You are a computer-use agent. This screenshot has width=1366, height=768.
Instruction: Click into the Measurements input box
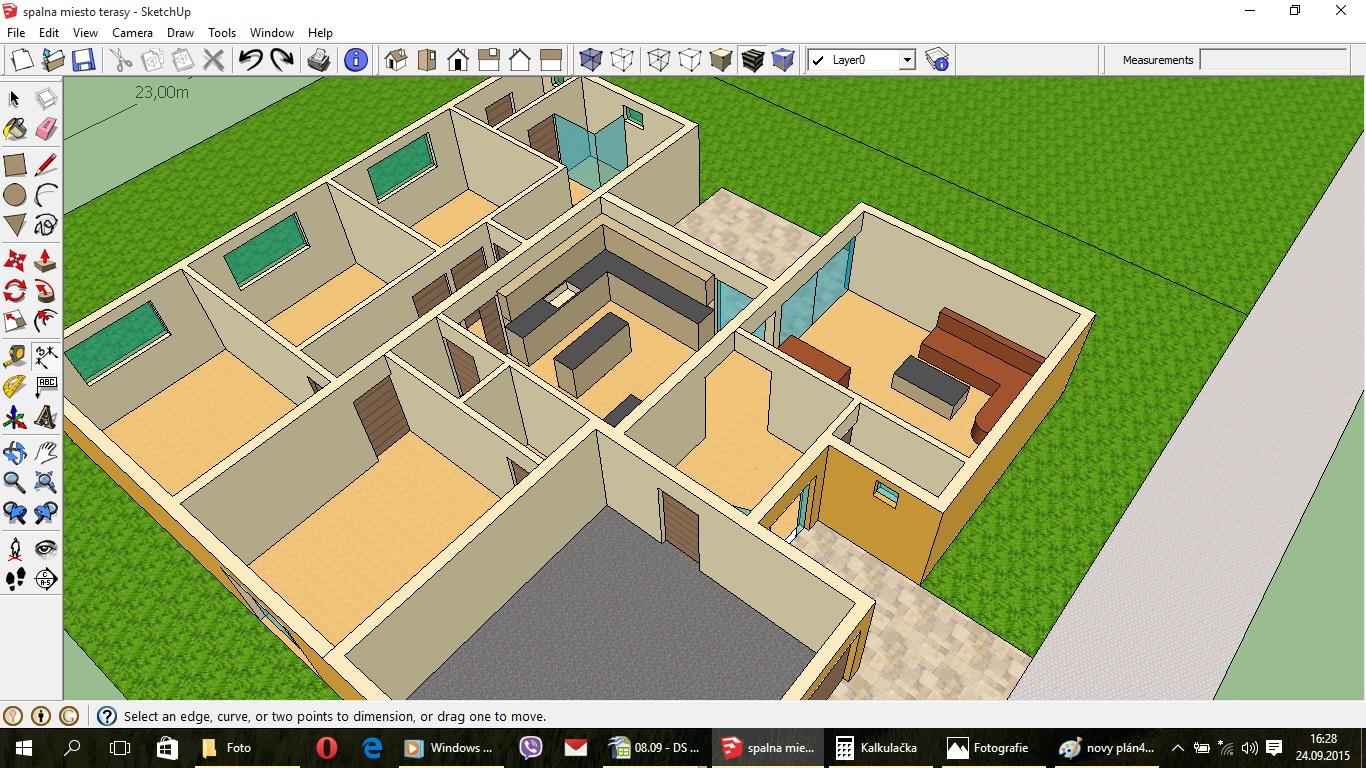[1272, 60]
